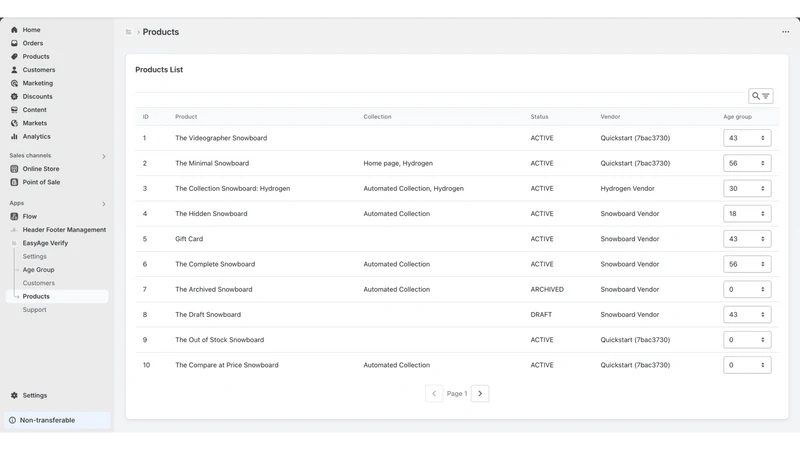Open age group dropdown for The Compare at Price Snowboard
This screenshot has height=450, width=800.
(x=747, y=365)
